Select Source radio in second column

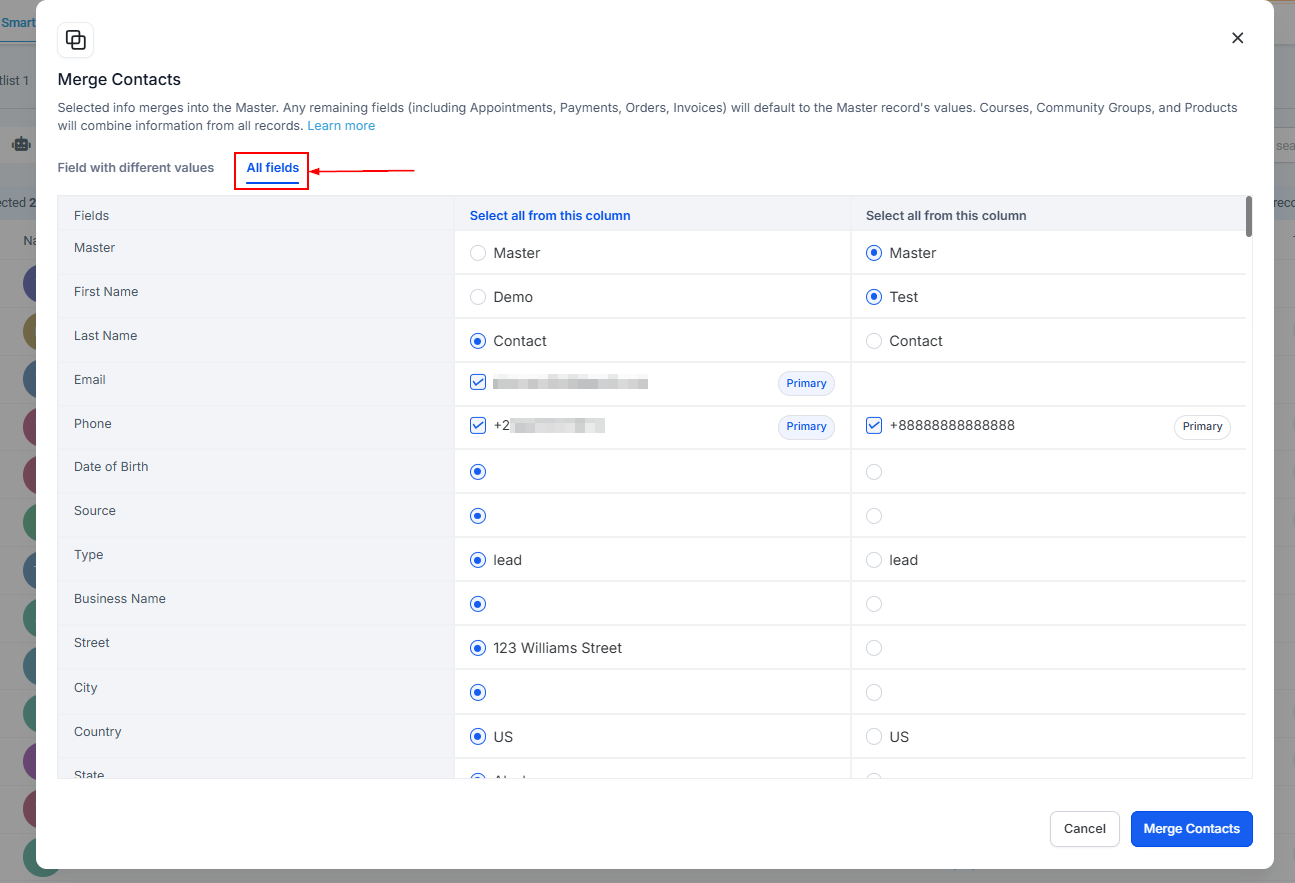874,516
